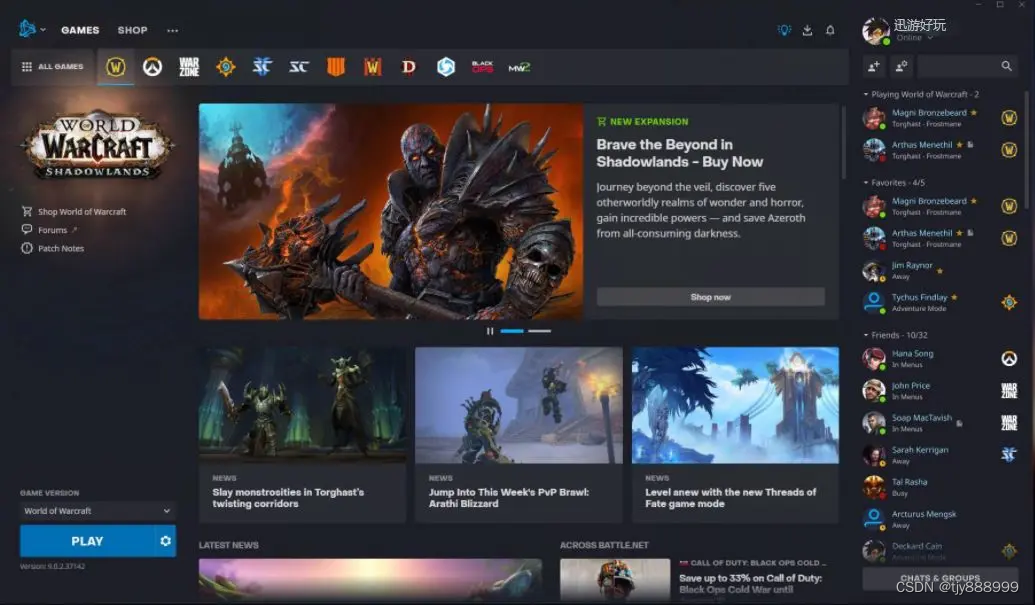
Task: Select Sarah Kerrigan in friends list
Action: (941, 455)
